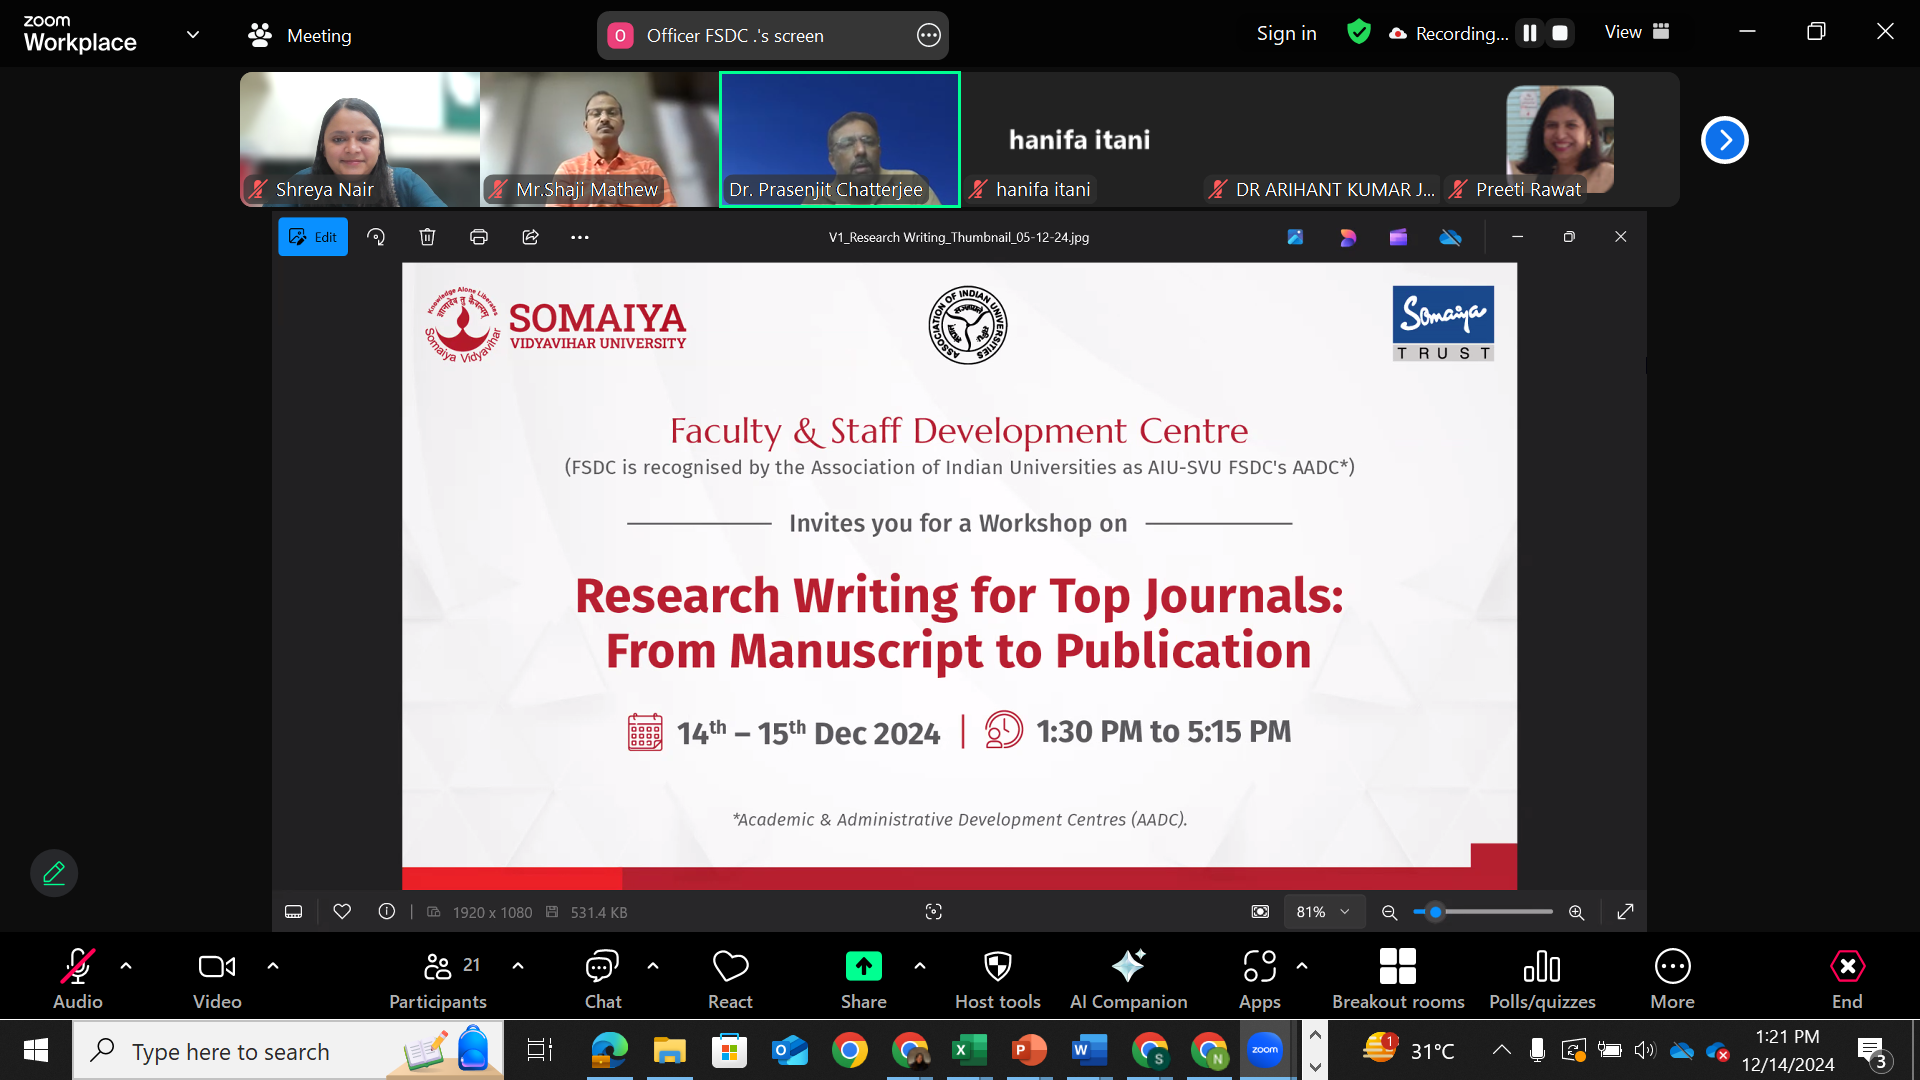Zoom out with minus magnifier
The image size is (1920, 1080).
click(x=1389, y=912)
